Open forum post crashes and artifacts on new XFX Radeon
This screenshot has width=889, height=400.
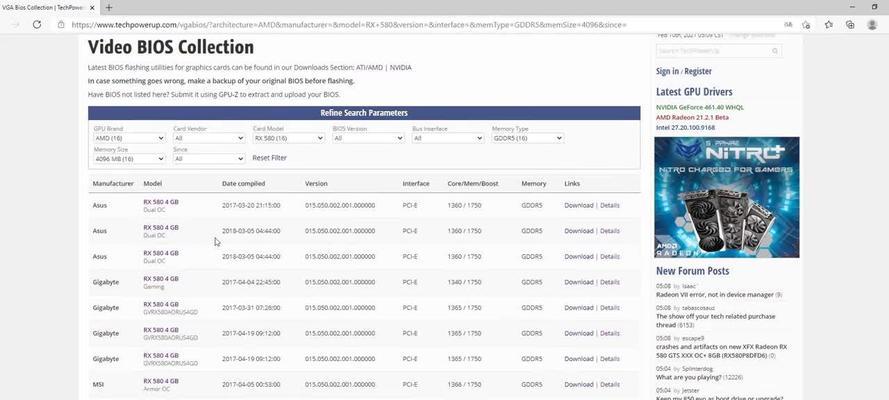[x=722, y=351]
